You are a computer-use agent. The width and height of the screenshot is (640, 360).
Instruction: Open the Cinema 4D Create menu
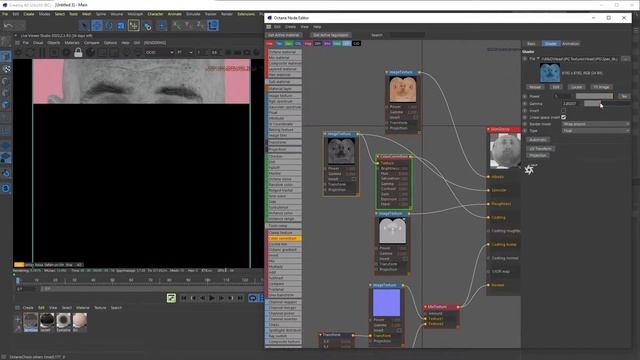coord(29,14)
